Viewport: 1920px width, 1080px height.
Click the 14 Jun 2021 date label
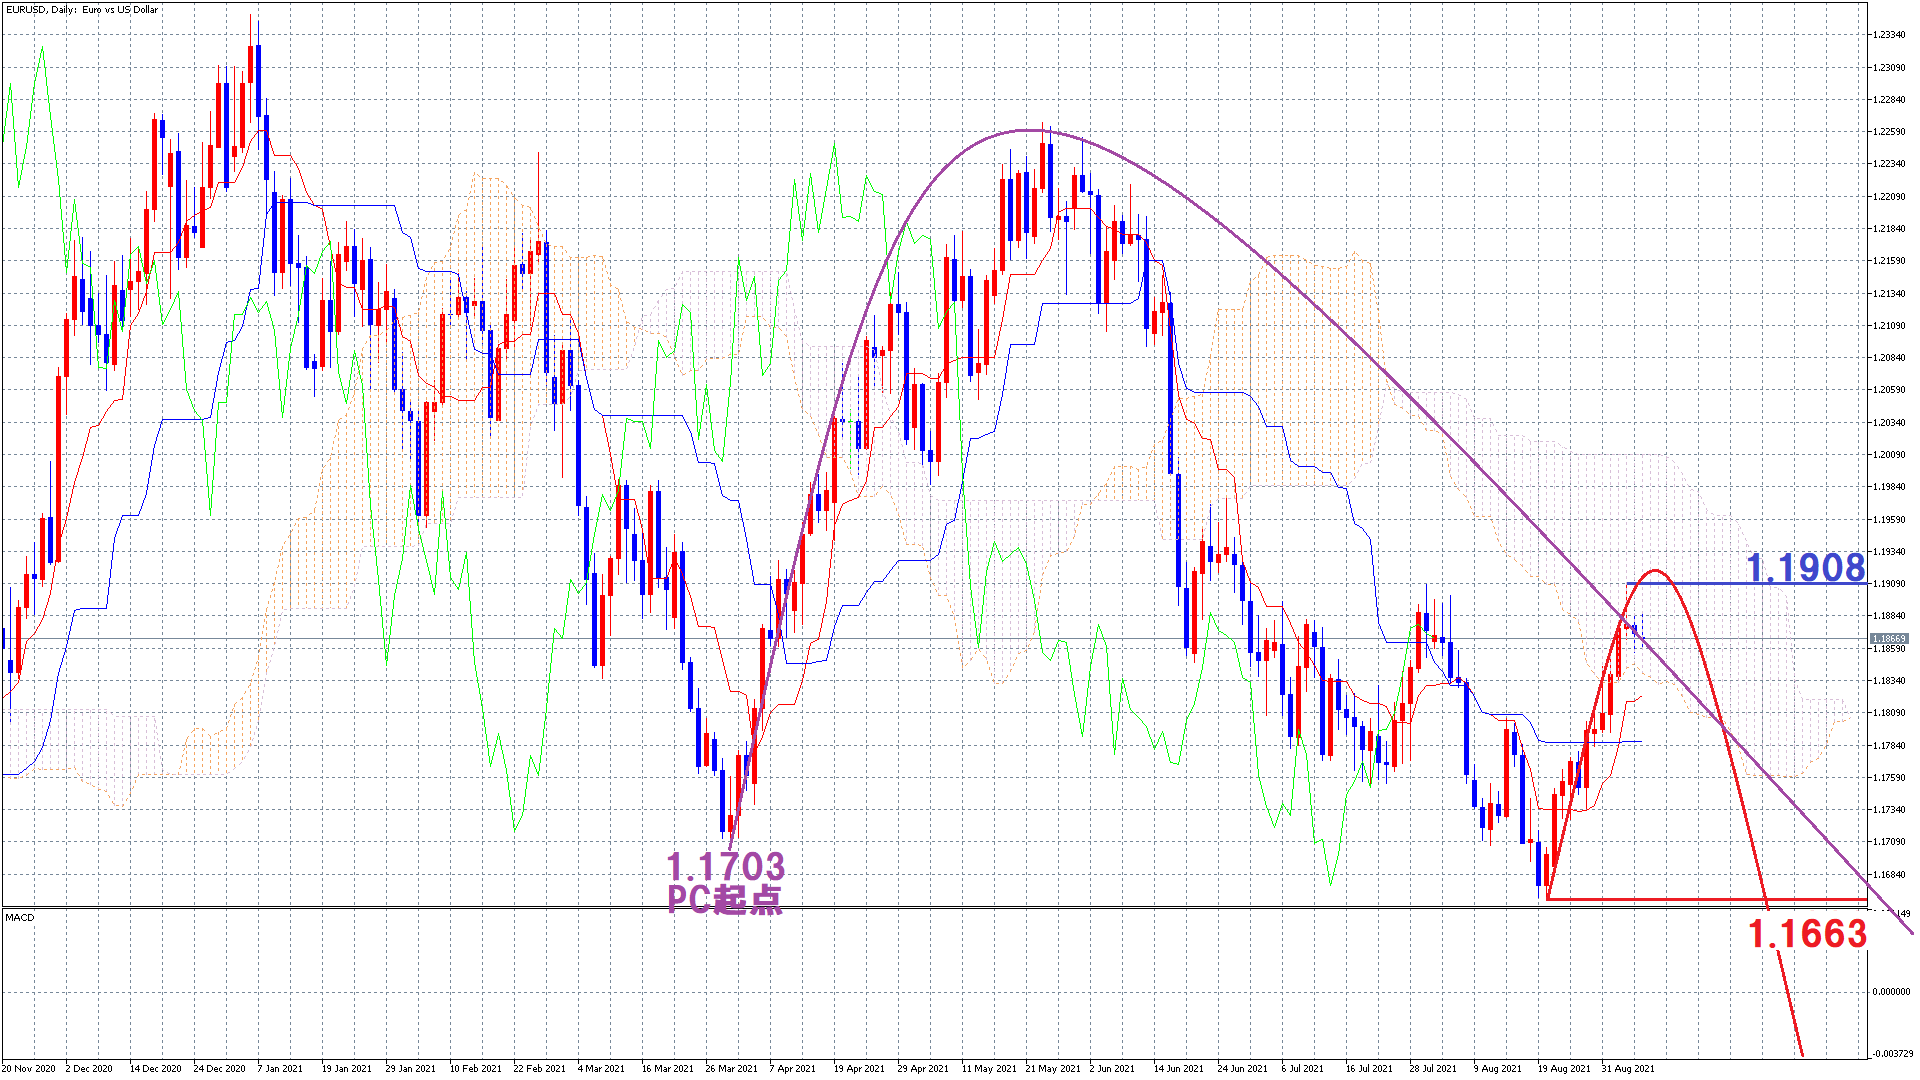[1179, 1068]
